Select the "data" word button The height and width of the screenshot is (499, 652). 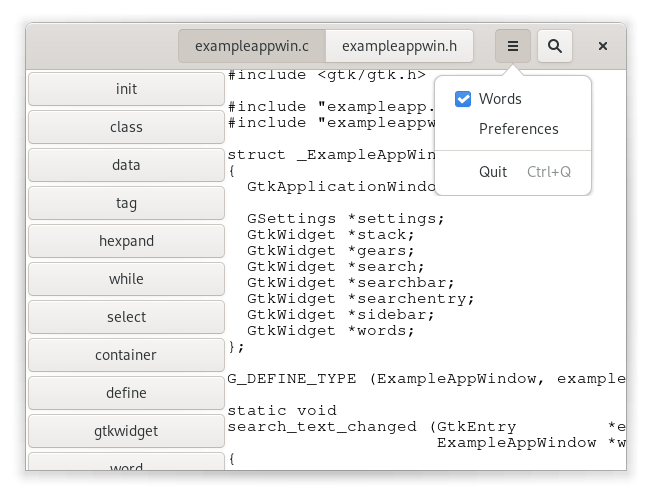coord(126,165)
